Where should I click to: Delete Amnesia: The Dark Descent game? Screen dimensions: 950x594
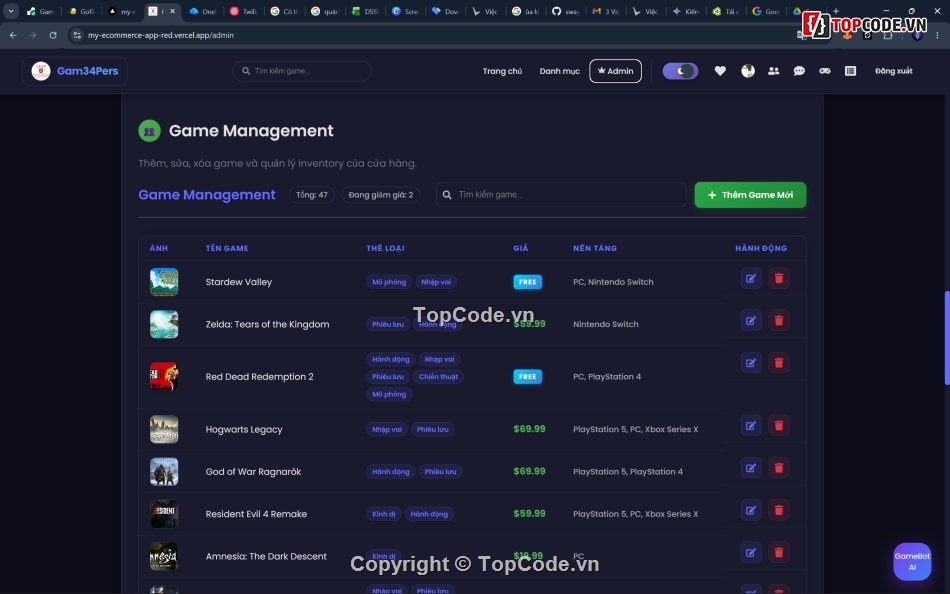click(779, 553)
